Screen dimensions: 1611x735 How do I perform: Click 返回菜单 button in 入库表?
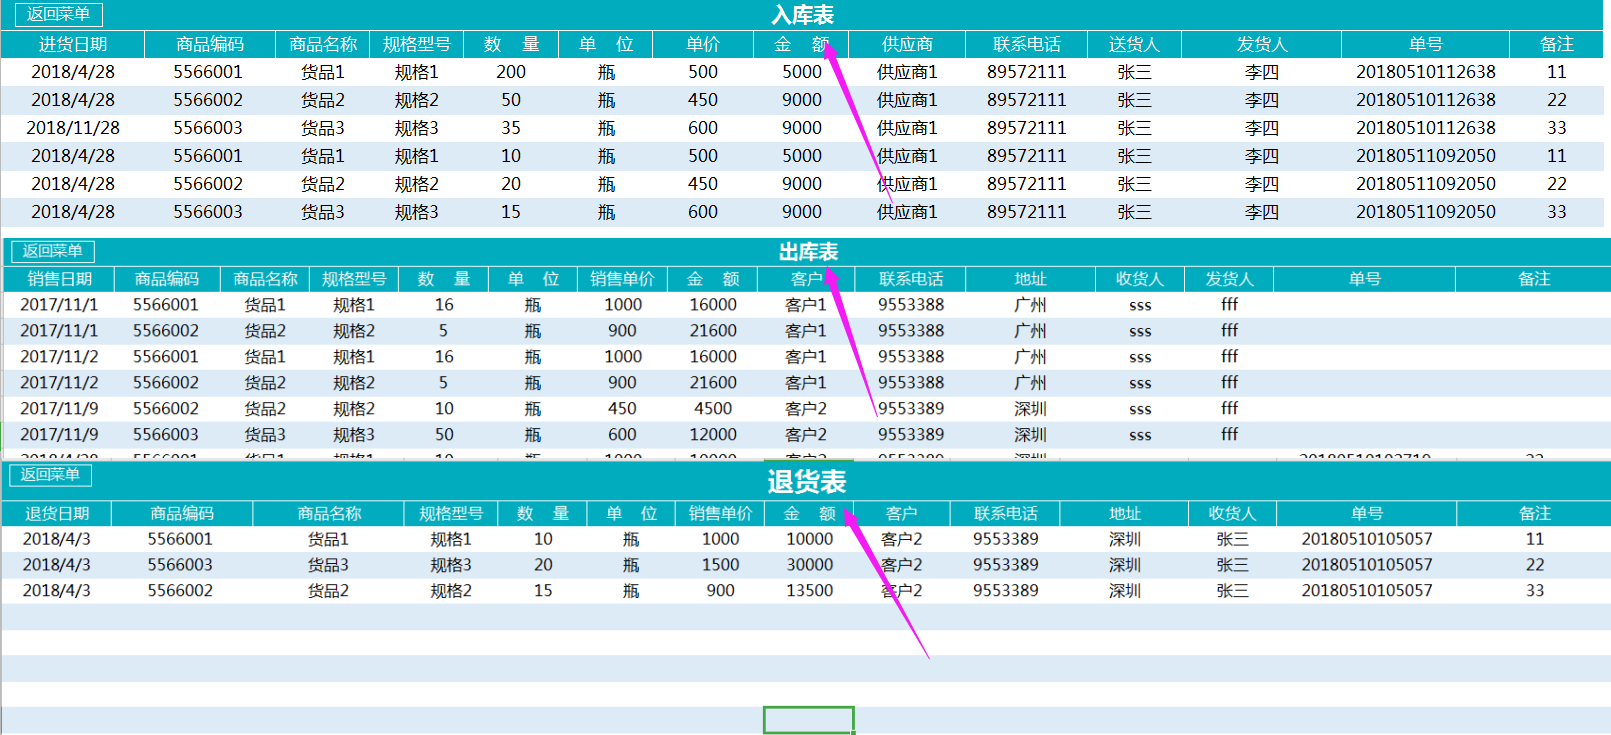click(58, 14)
